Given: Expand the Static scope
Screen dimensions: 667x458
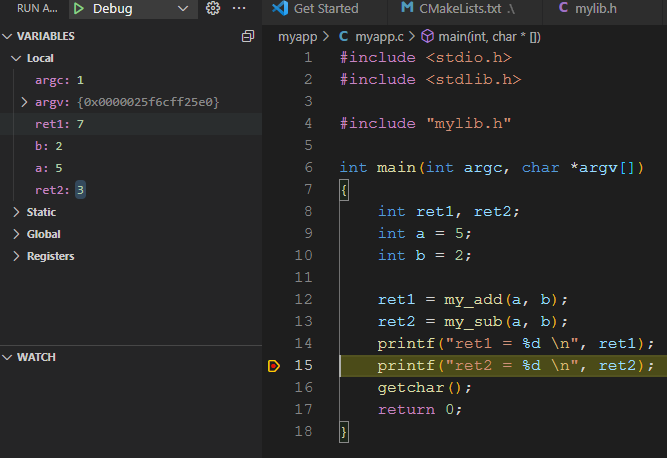Looking at the screenshot, I should point(16,212).
